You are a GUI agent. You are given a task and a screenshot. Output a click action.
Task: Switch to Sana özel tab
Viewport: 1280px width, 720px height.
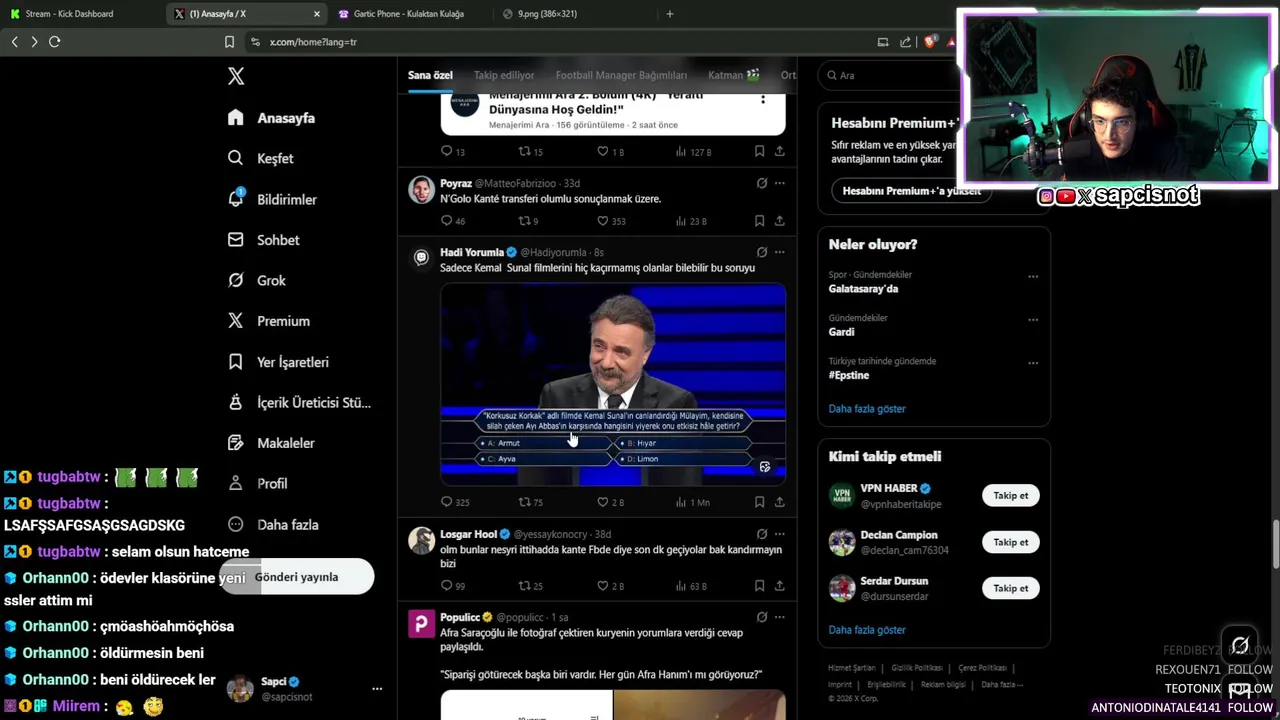(x=430, y=75)
